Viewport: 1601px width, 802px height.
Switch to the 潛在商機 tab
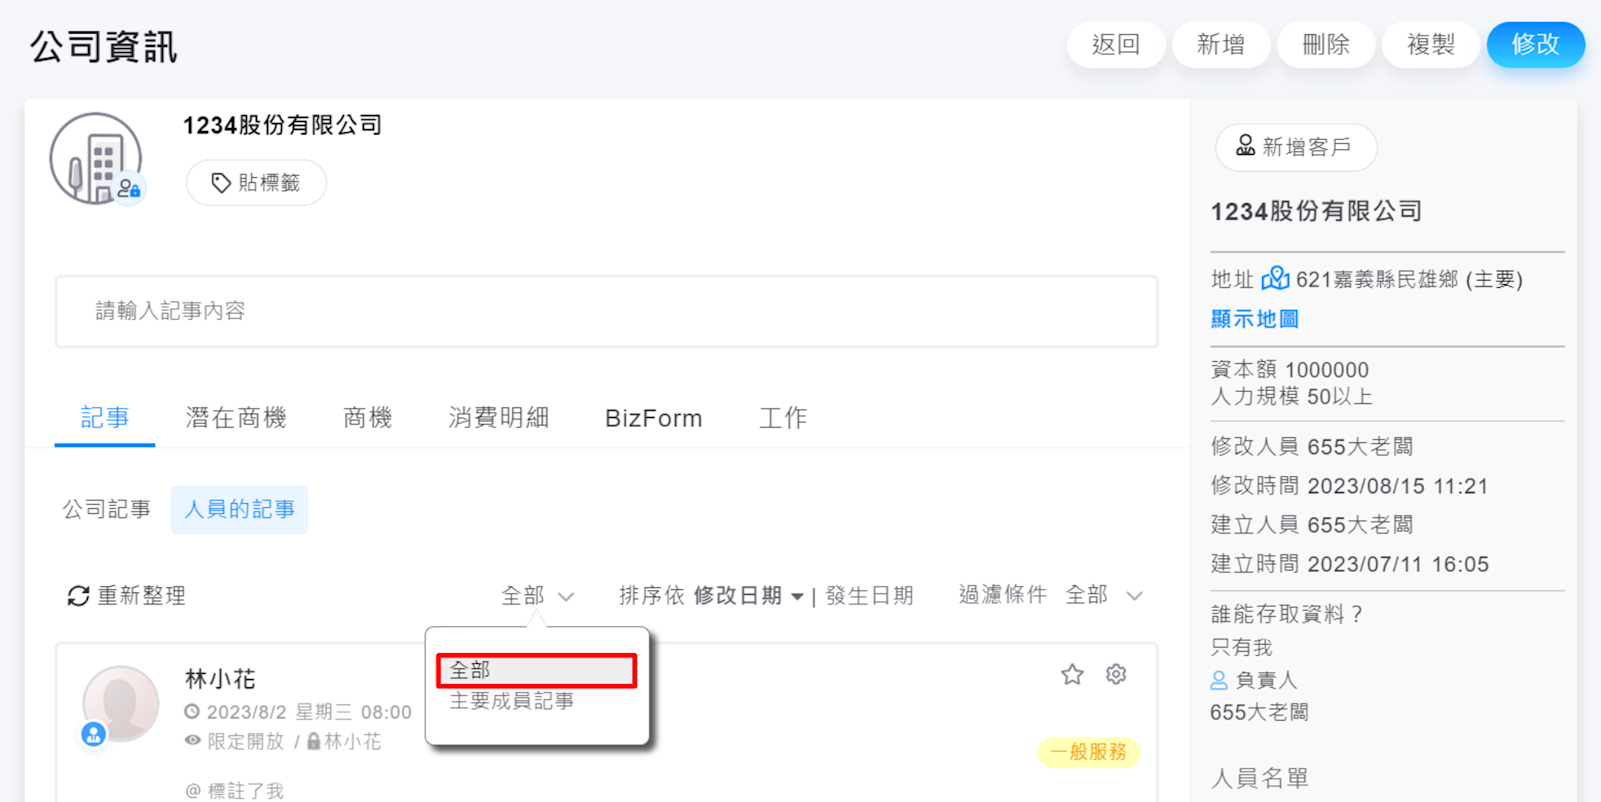tap(236, 418)
